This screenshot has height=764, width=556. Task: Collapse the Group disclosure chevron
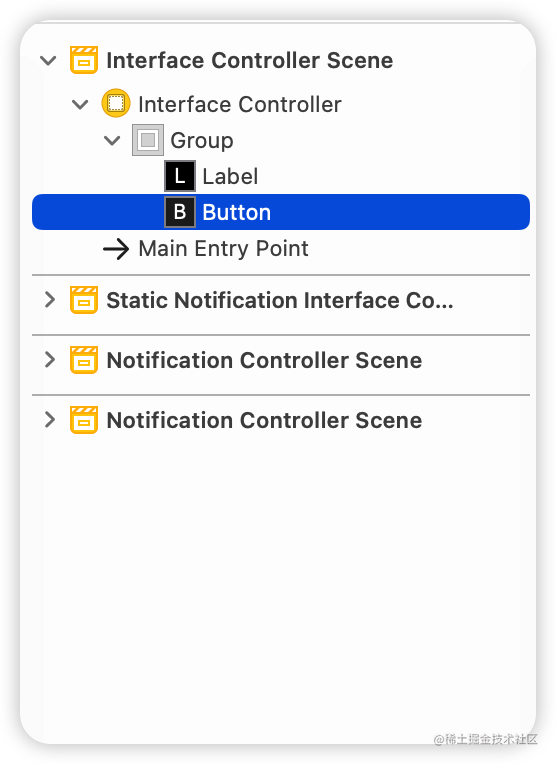[x=112, y=140]
